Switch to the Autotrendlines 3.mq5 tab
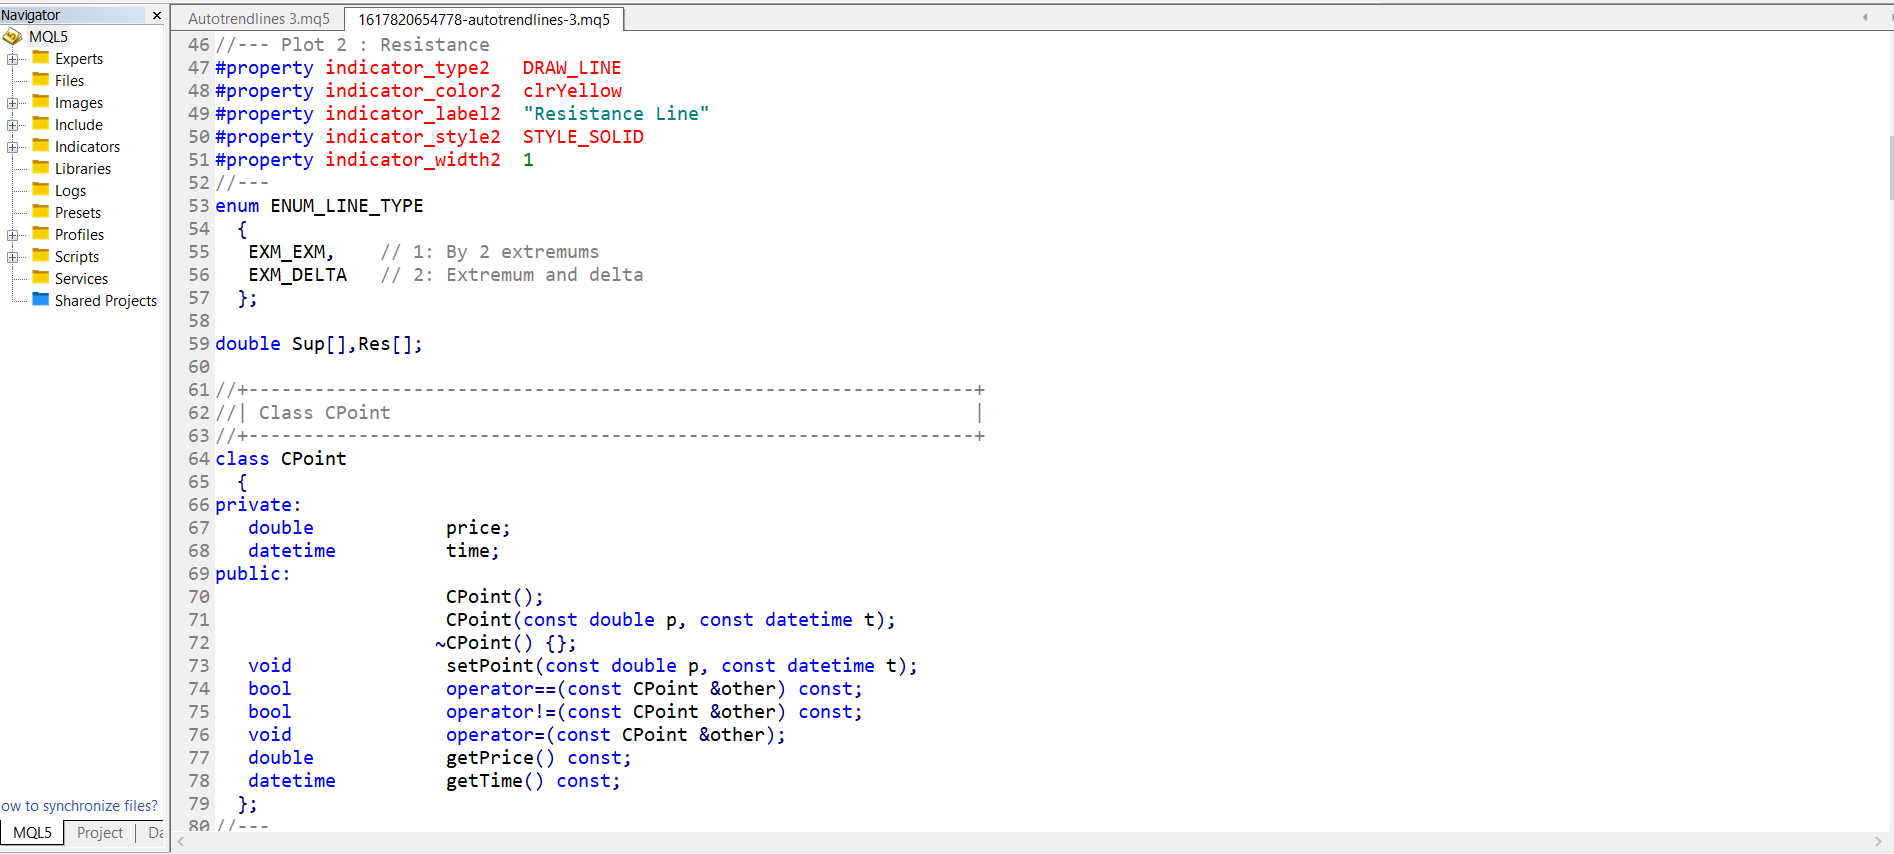 (259, 19)
